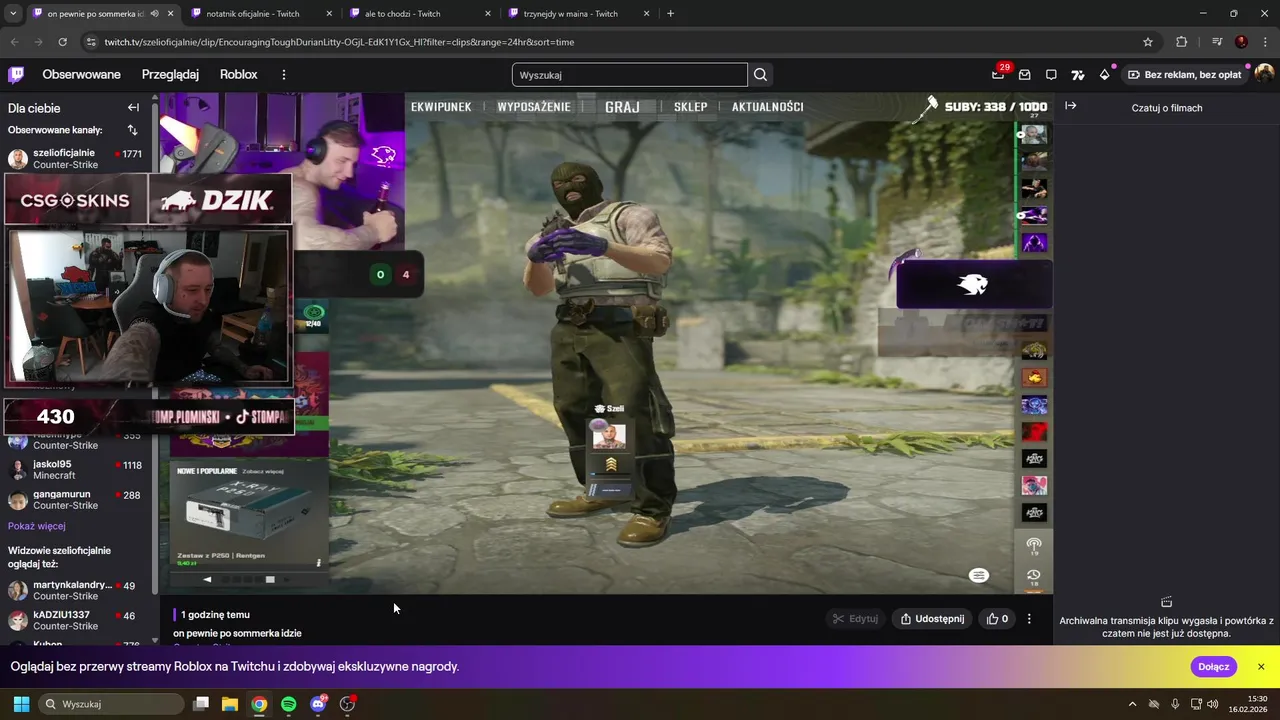Click the Edytuj scissors button
Screen dimensions: 1280x720
(x=856, y=619)
